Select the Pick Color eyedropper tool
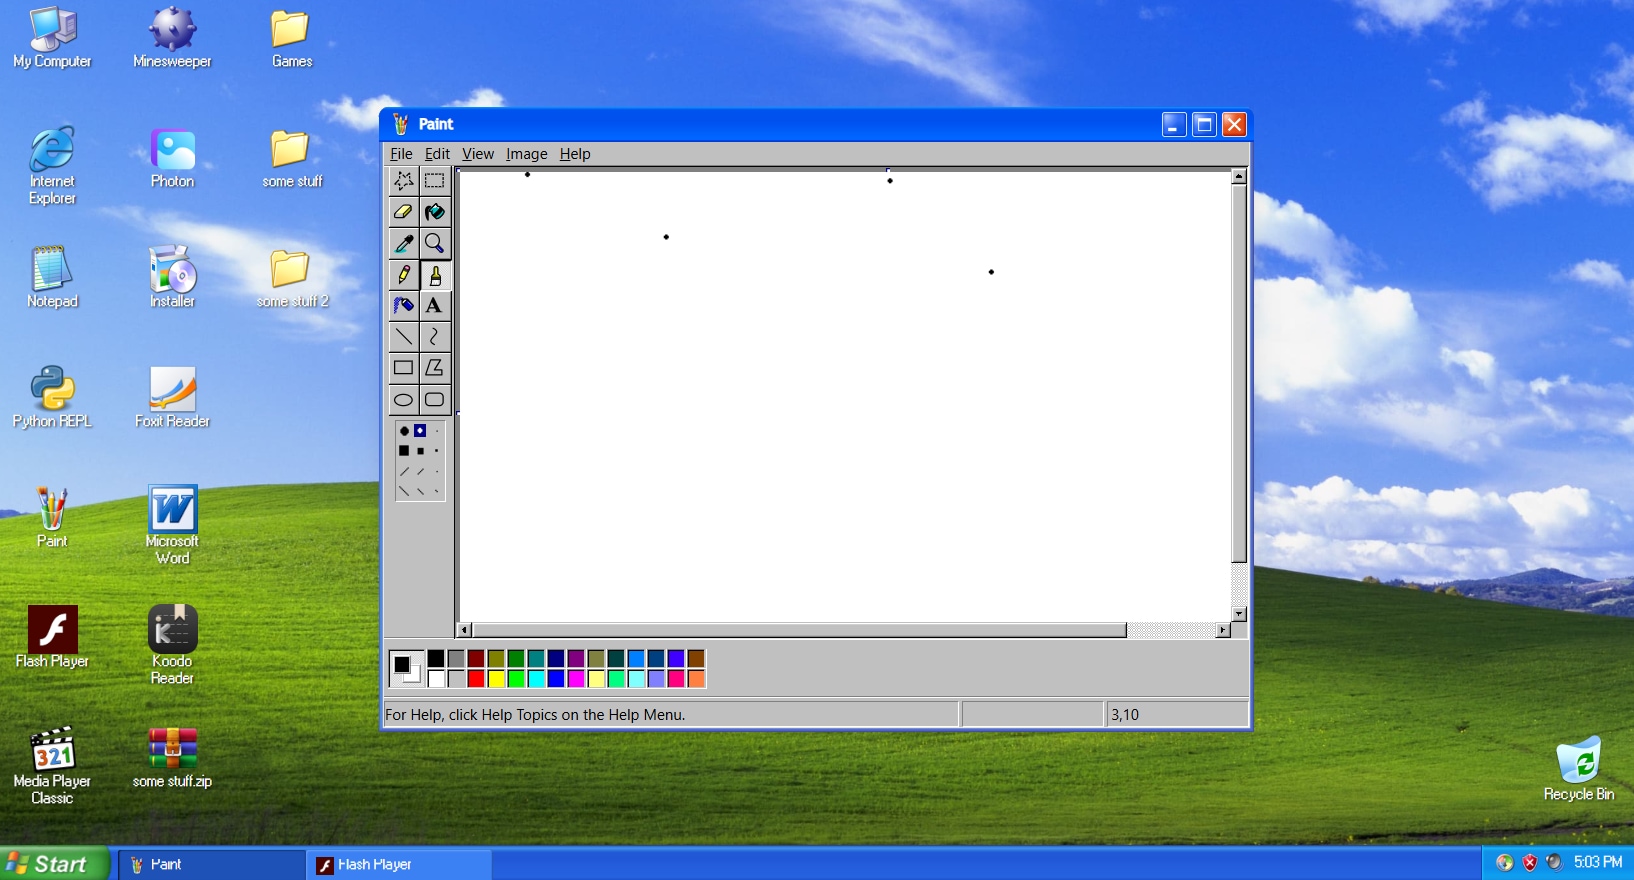 tap(403, 243)
